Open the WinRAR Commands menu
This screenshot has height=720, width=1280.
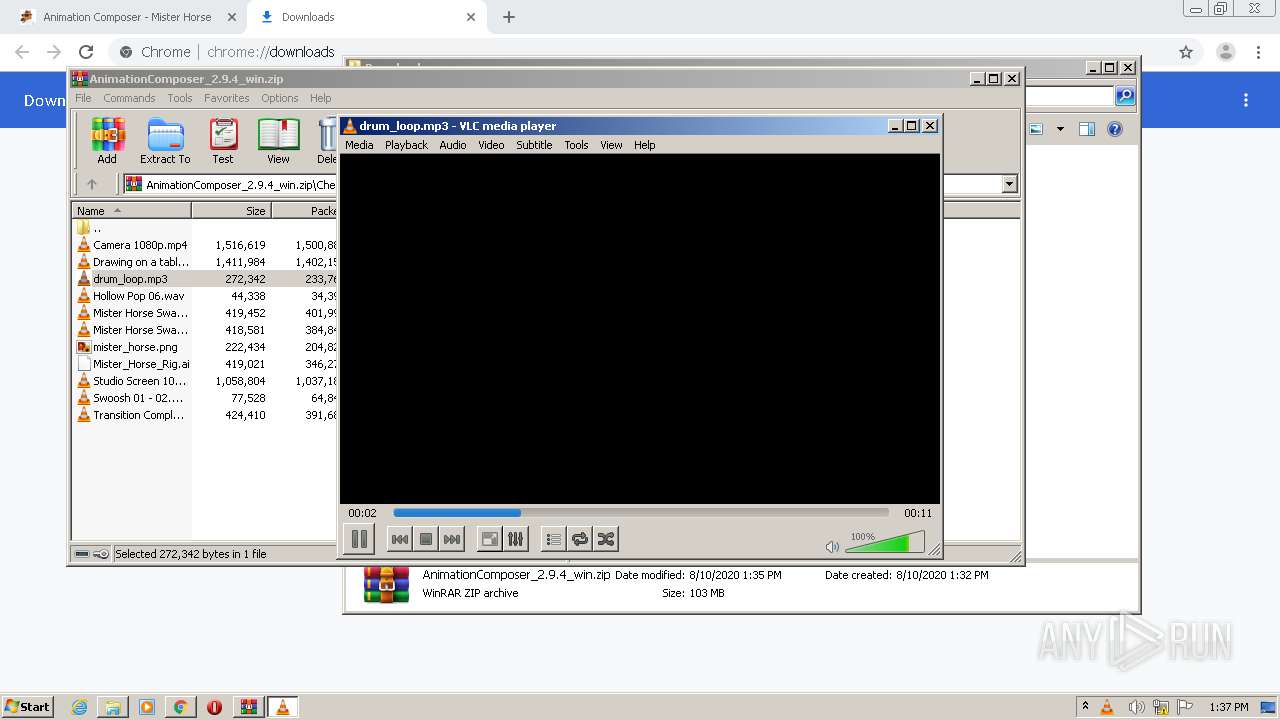pyautogui.click(x=129, y=98)
